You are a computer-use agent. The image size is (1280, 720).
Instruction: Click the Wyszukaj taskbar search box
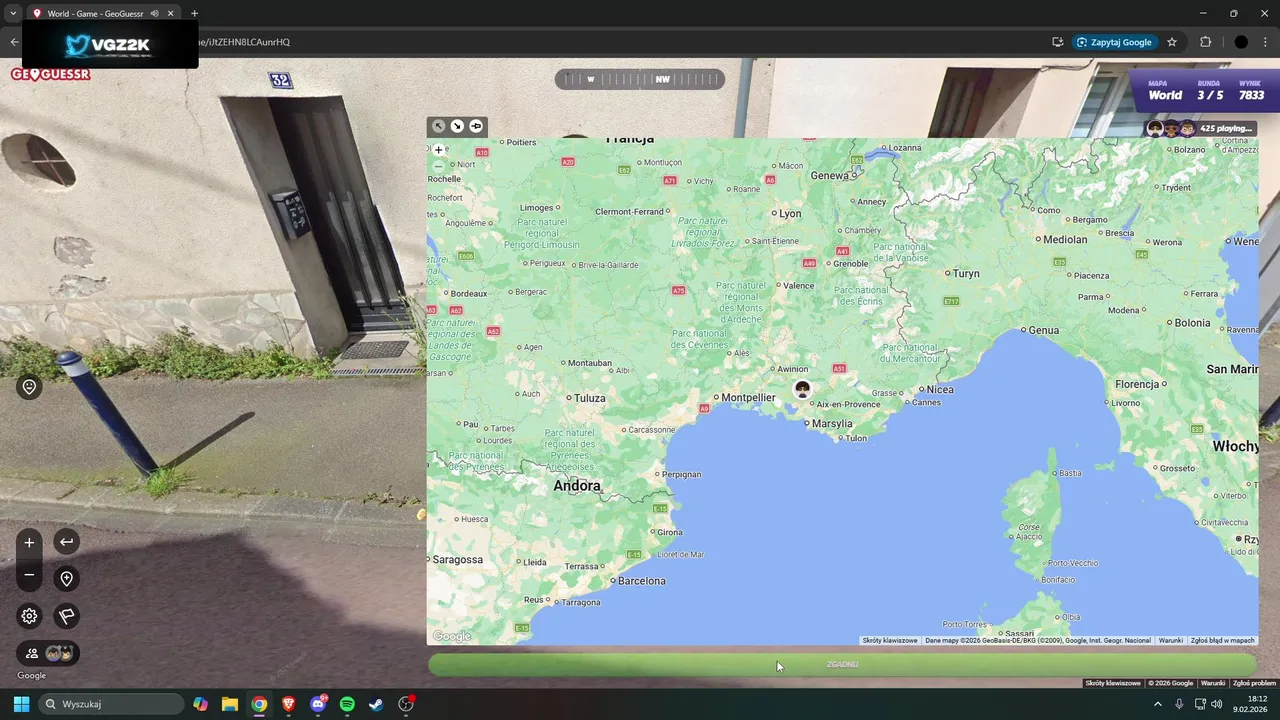111,704
